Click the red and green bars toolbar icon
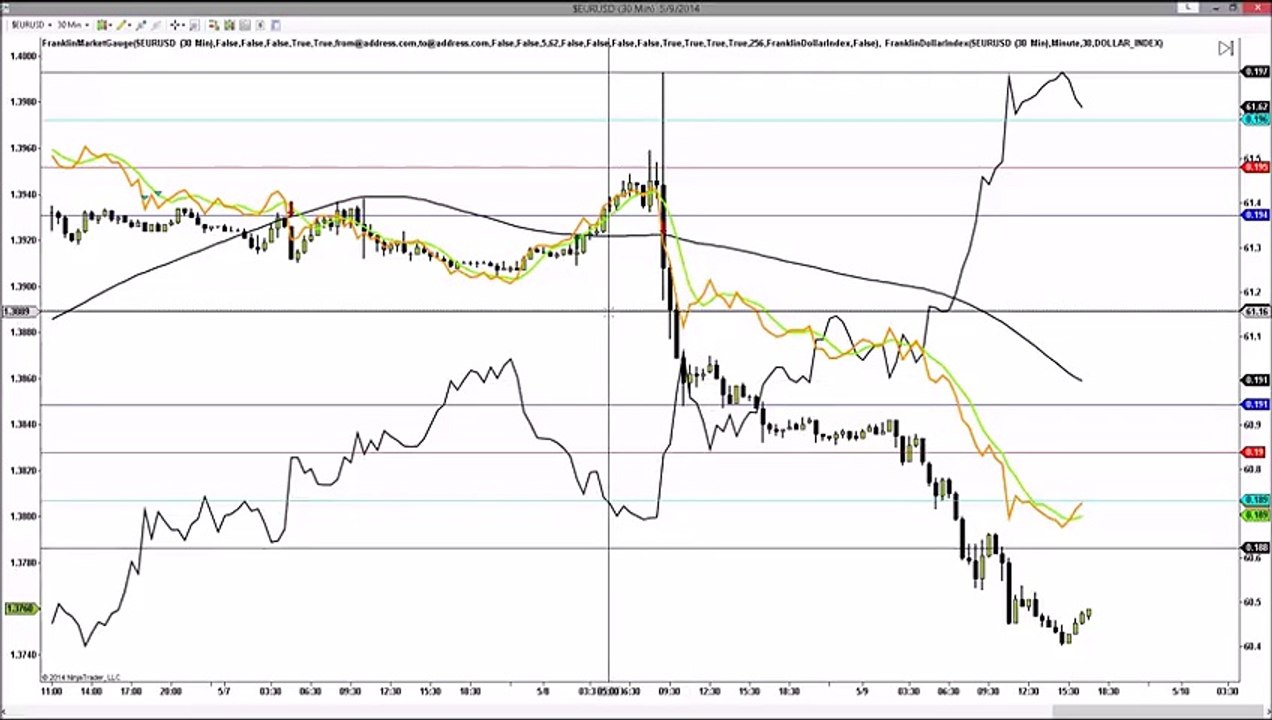Image resolution: width=1272 pixels, height=720 pixels. point(214,25)
